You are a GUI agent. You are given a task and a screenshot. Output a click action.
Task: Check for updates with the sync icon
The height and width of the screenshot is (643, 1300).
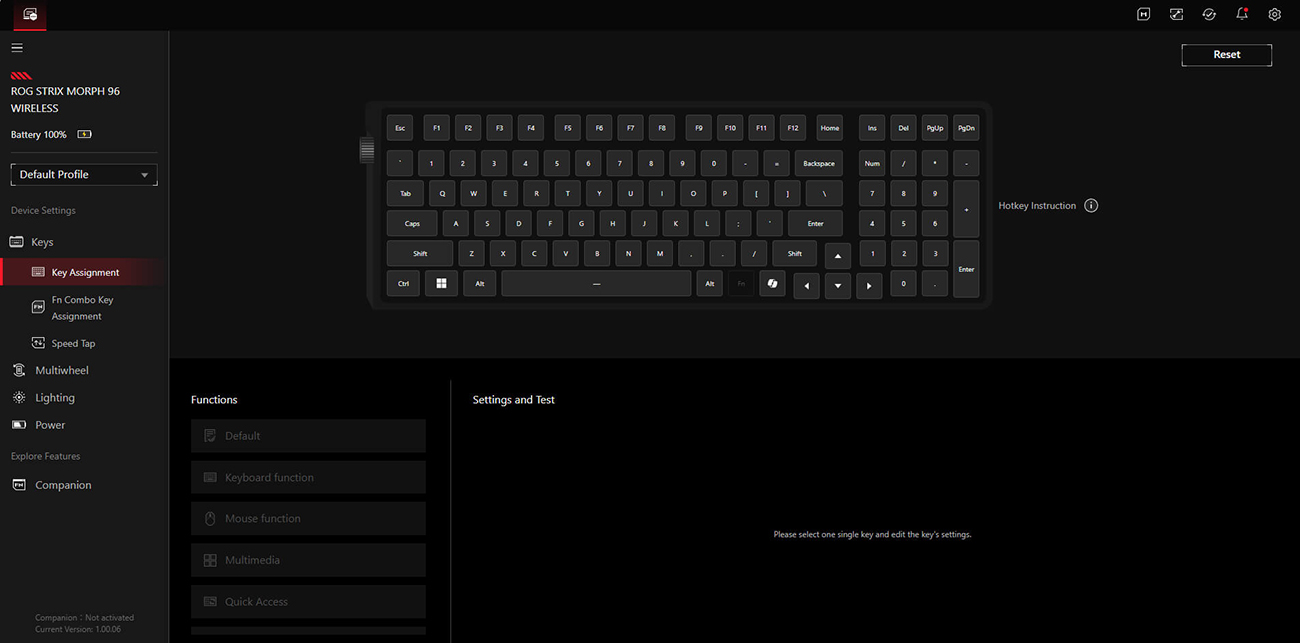1208,14
